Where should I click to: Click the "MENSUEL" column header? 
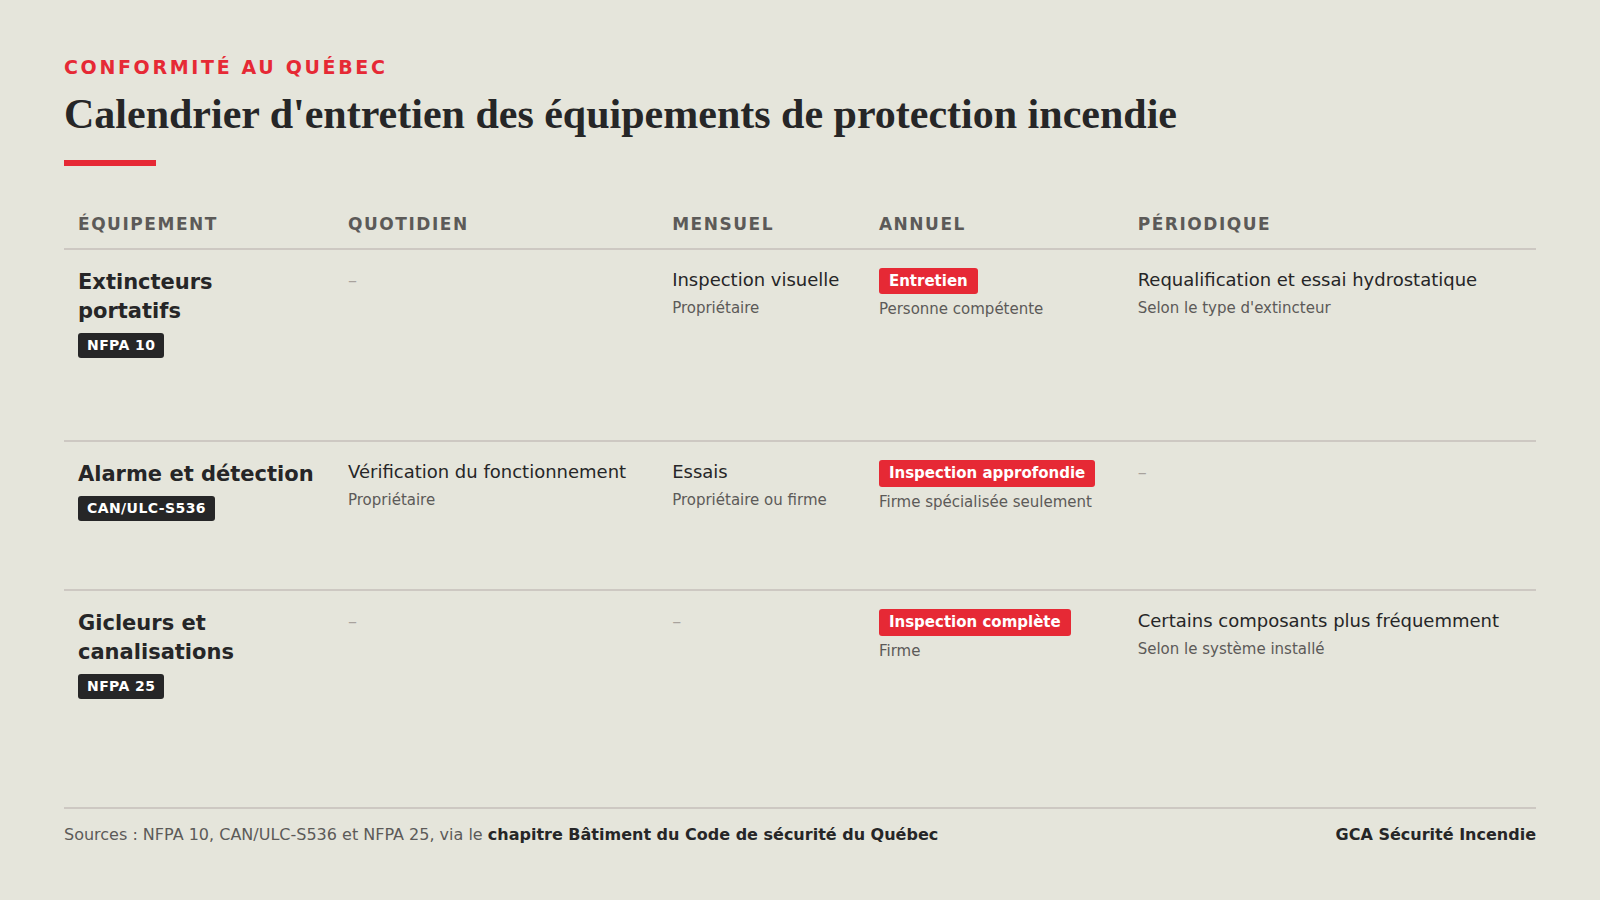723,224
